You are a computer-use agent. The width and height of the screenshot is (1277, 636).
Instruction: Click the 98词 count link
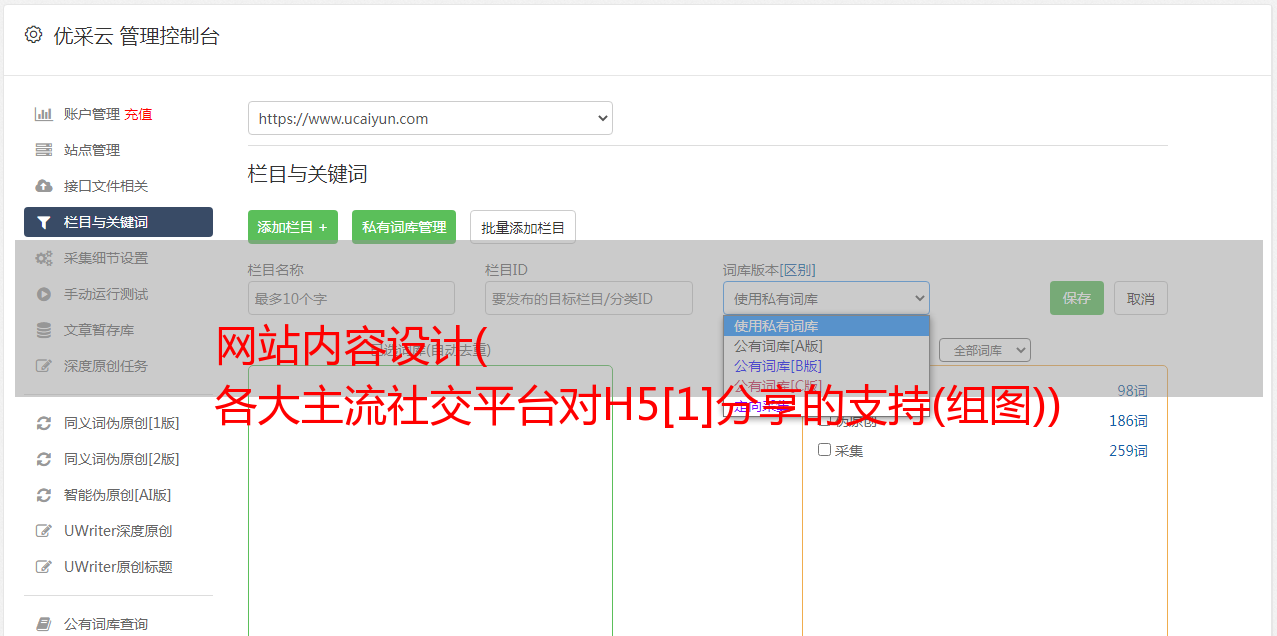click(x=1132, y=391)
